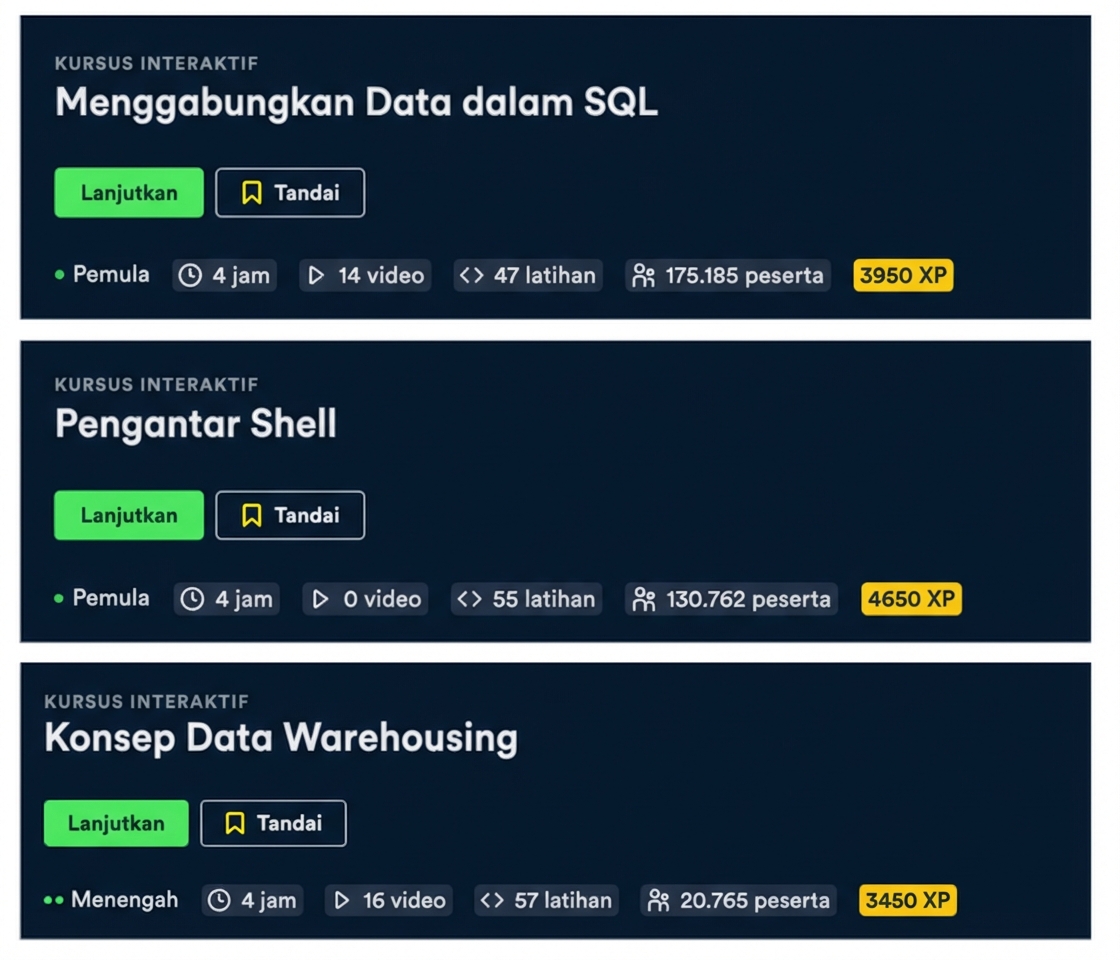The height and width of the screenshot is (960, 1120).
Task: Toggle the Tandai bookmark on the SQL course
Action: pyautogui.click(x=290, y=192)
